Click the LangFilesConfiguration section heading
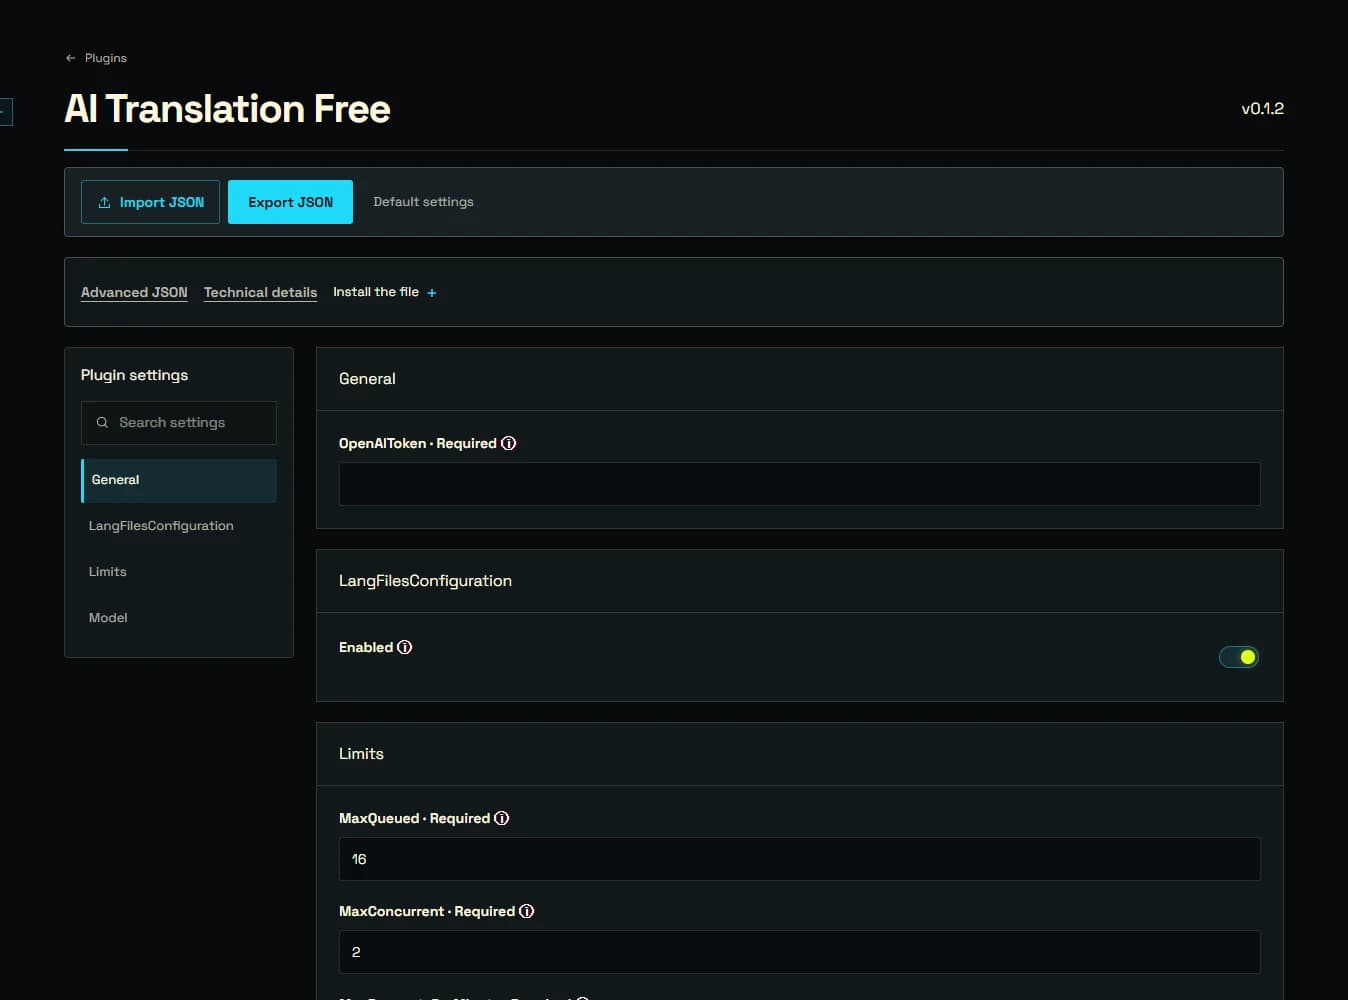 [x=425, y=581]
